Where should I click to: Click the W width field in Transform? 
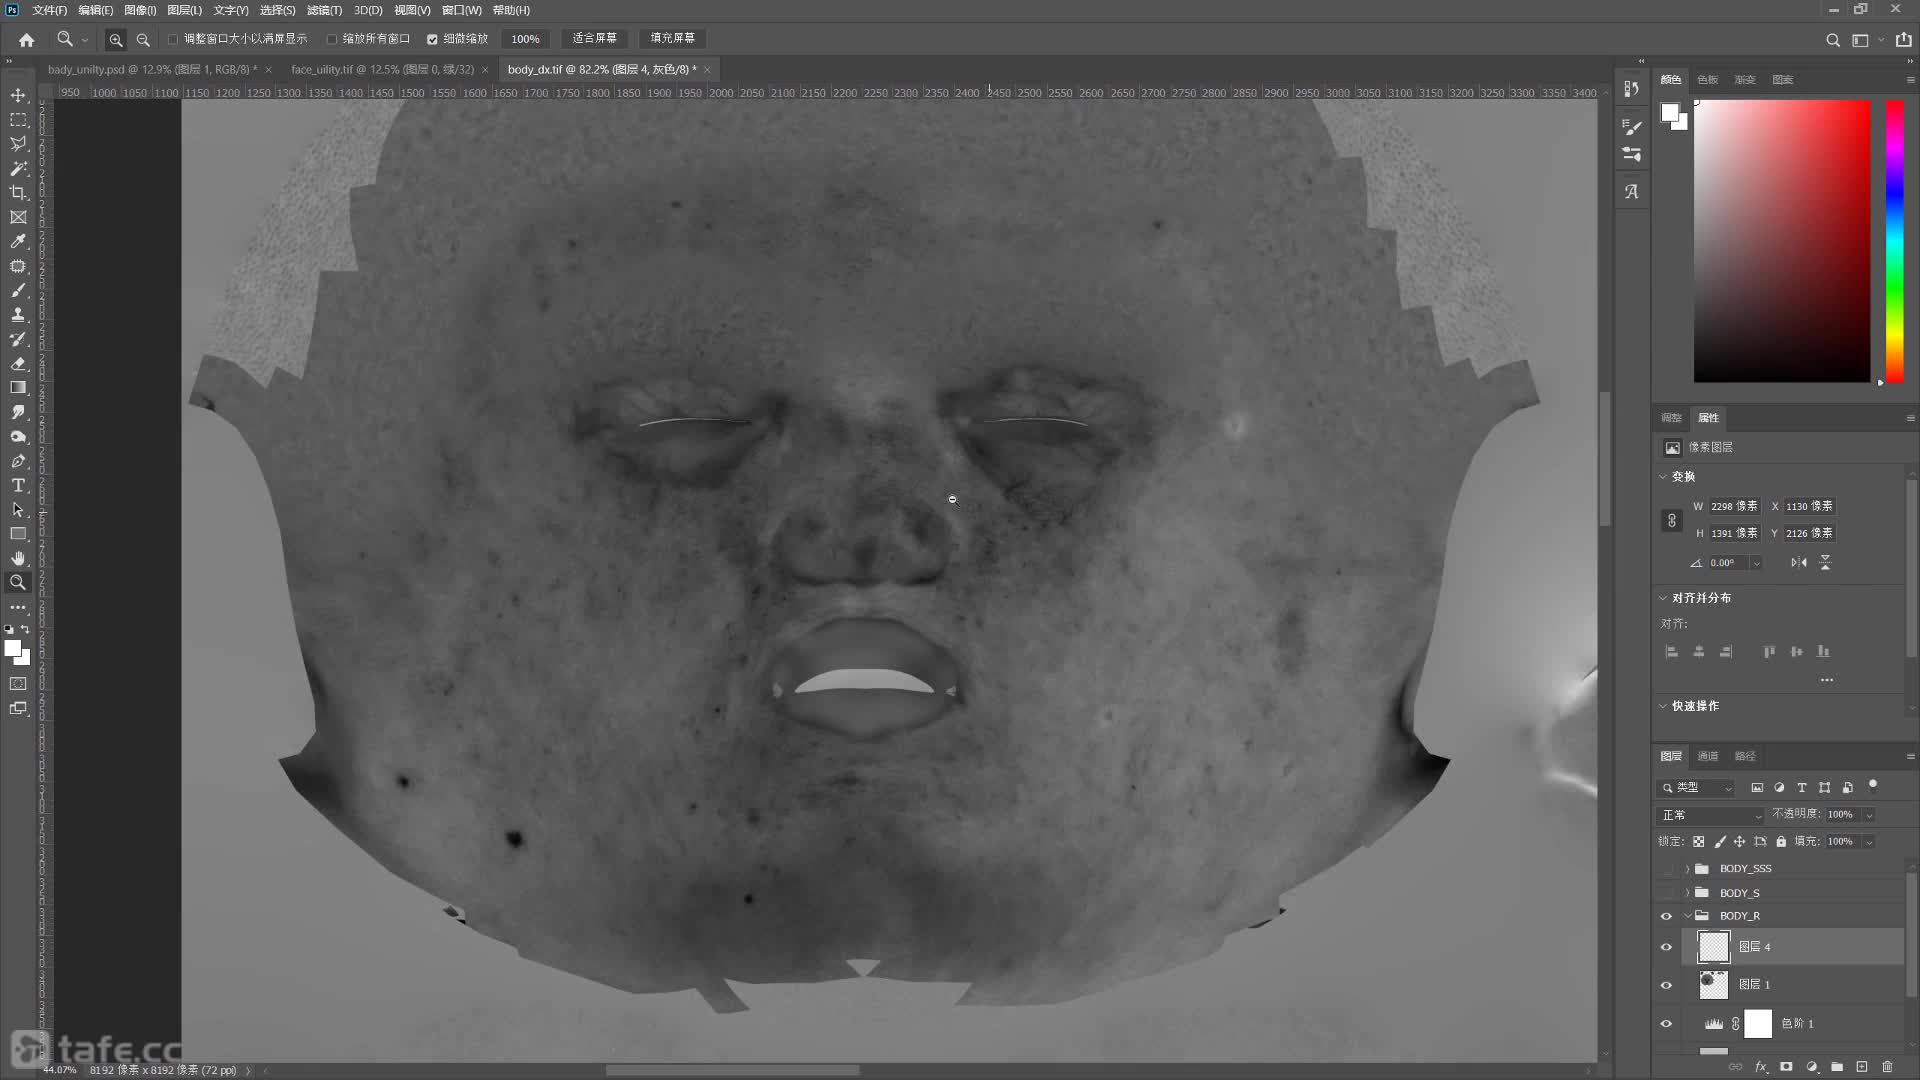1733,507
